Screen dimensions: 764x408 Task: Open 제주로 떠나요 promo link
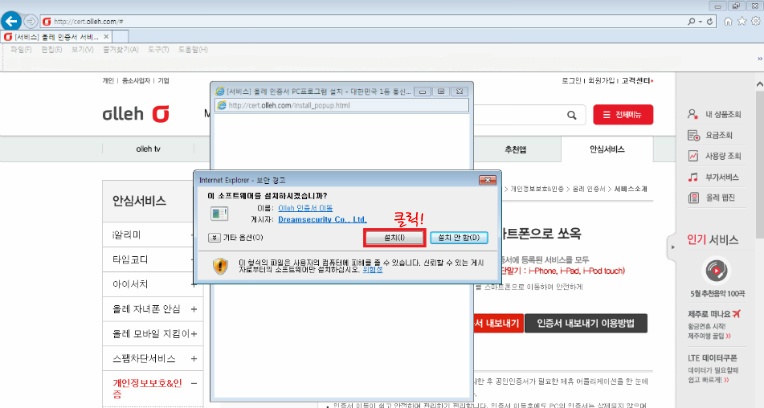[714, 314]
